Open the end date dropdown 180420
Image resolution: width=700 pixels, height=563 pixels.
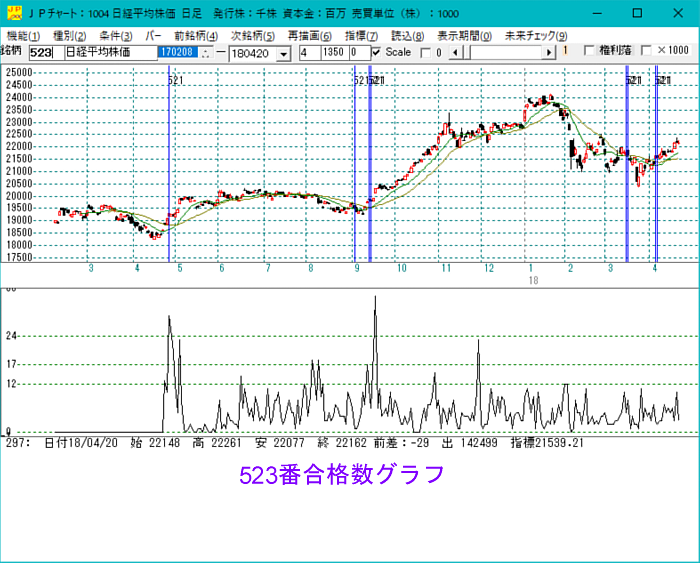click(x=283, y=54)
